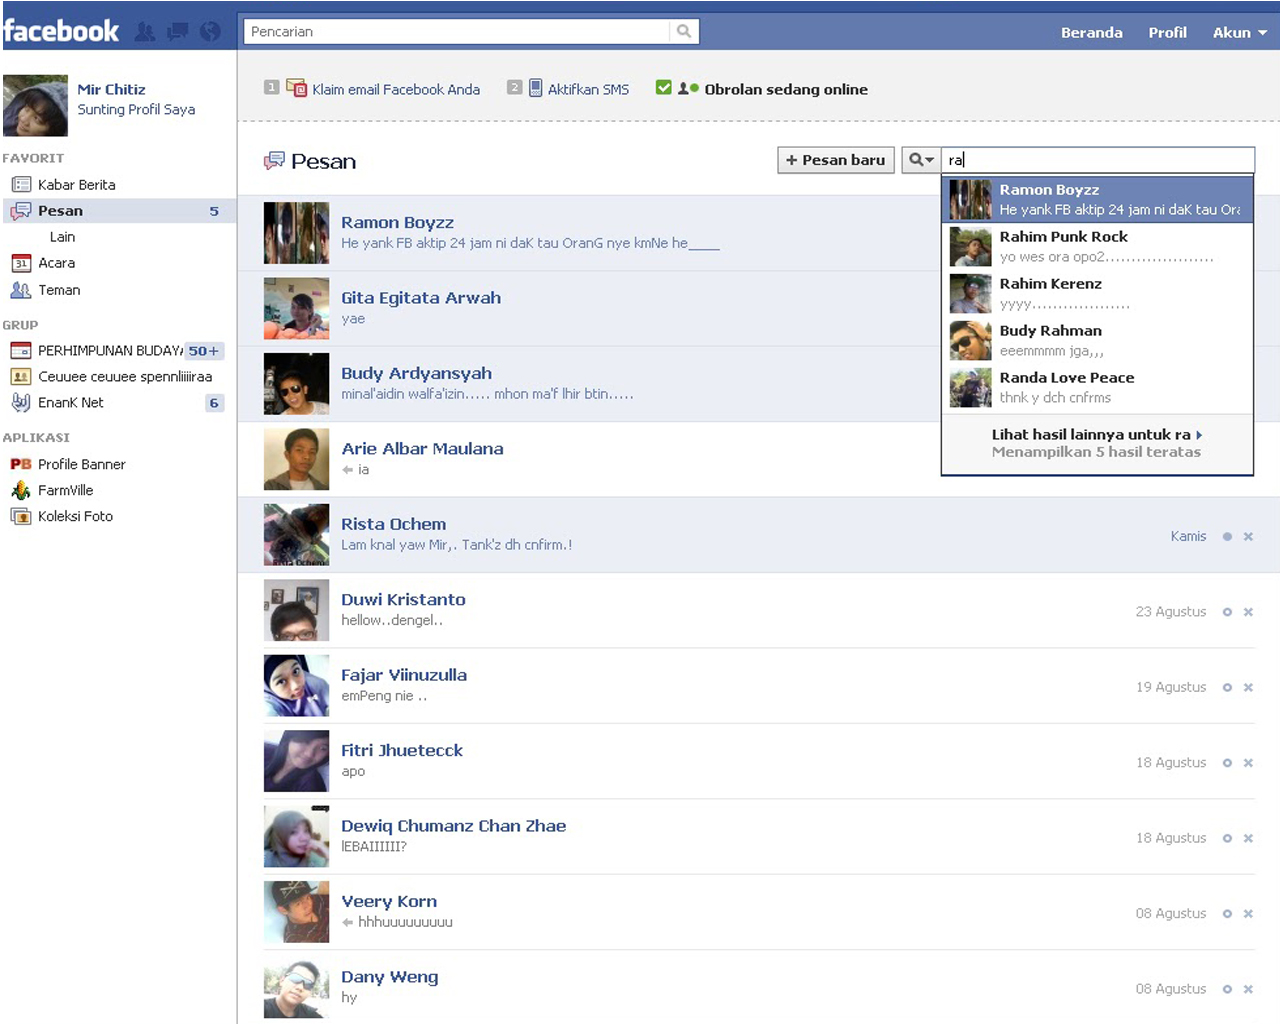This screenshot has width=1280, height=1024.
Task: Toggle read status circle for Duwi Kristanto
Action: click(1227, 612)
